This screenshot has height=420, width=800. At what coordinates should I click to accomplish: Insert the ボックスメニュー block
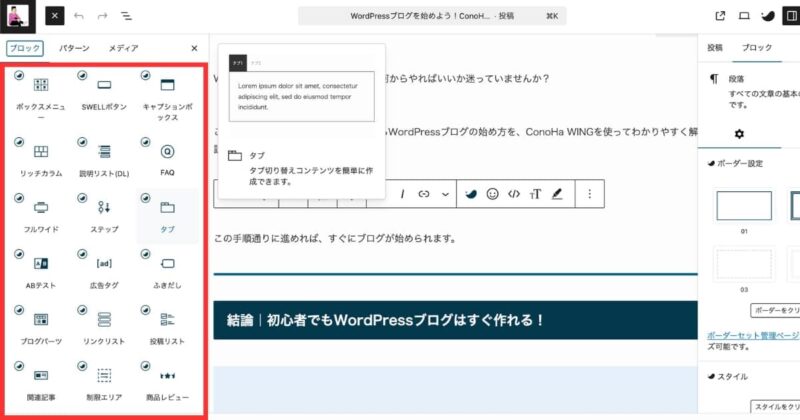[x=41, y=95]
